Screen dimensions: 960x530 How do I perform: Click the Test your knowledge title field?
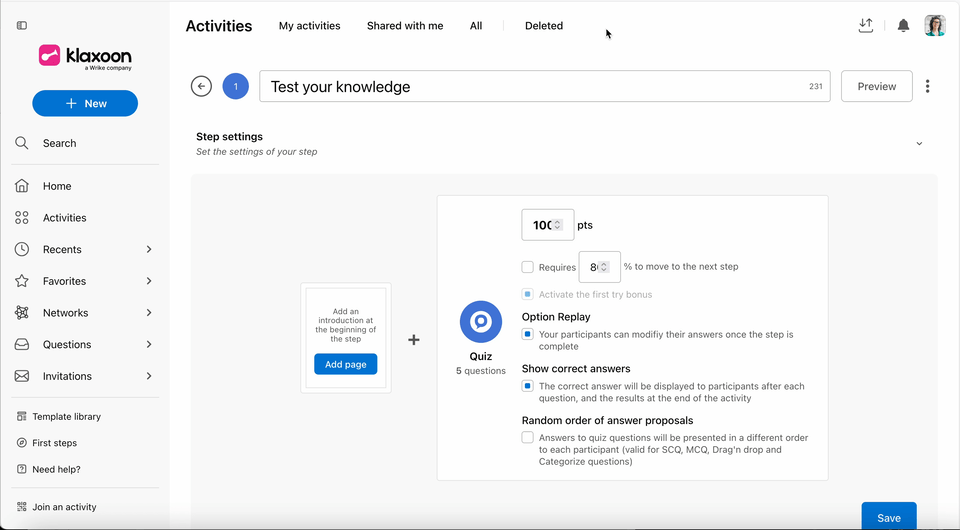pyautogui.click(x=545, y=86)
